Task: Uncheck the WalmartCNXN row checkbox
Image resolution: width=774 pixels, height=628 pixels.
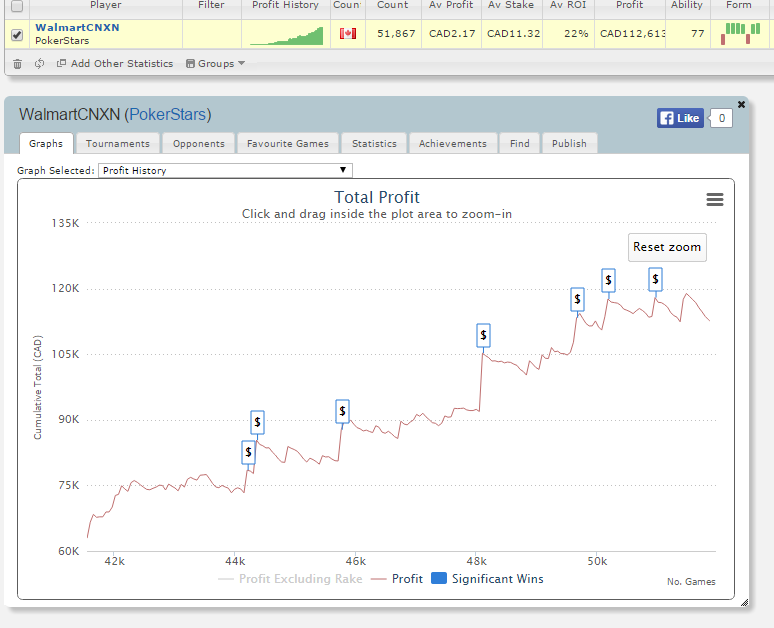Action: coord(17,35)
